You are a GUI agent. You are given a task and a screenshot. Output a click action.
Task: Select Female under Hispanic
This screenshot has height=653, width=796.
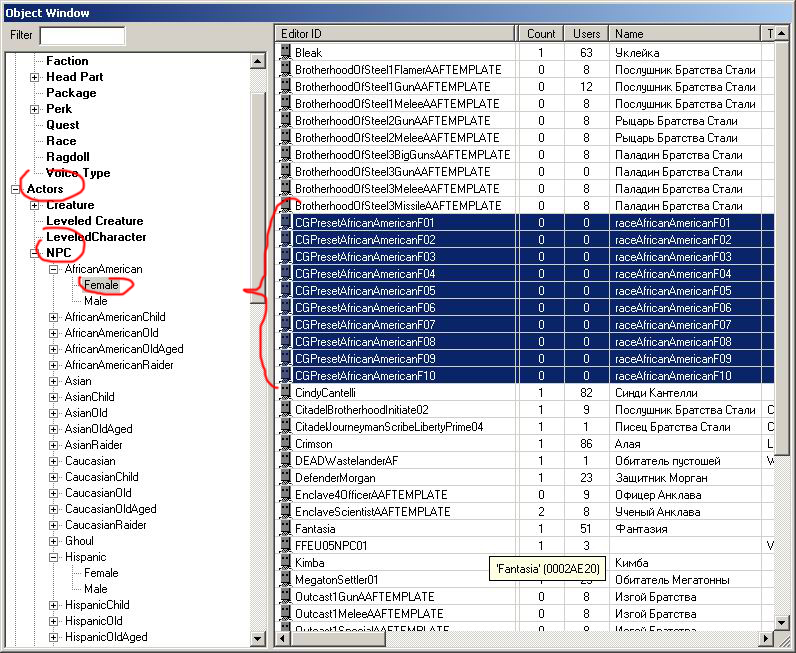[101, 573]
